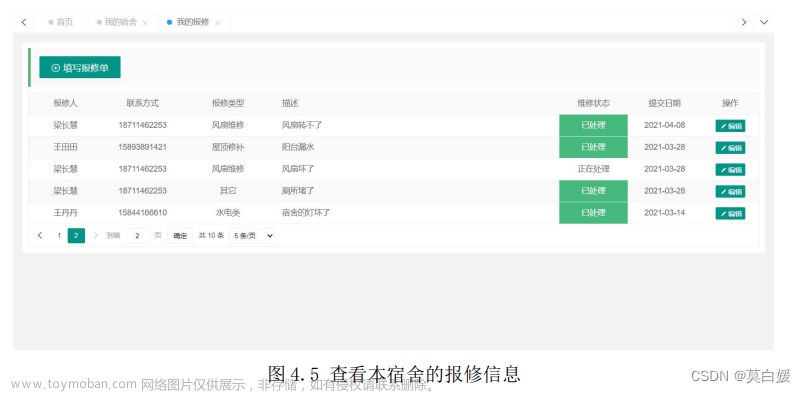
Task: Close the 我的宿舍 tab
Action: tap(145, 23)
